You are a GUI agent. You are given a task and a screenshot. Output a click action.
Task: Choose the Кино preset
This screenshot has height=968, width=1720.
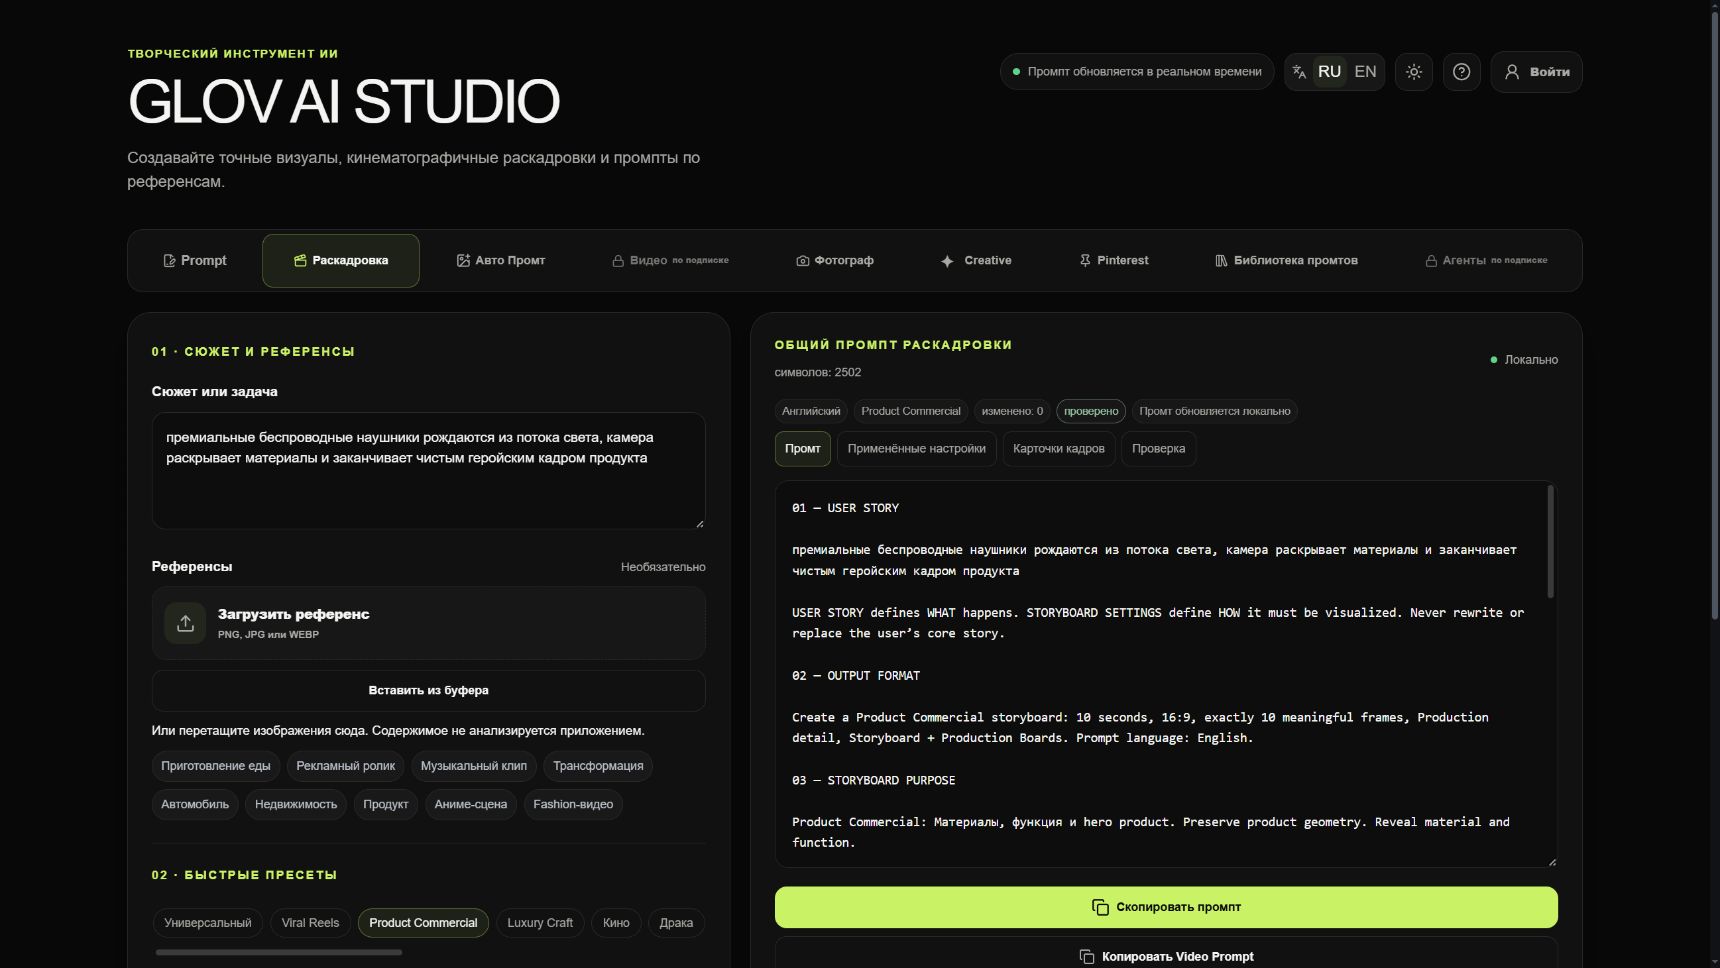pos(616,923)
